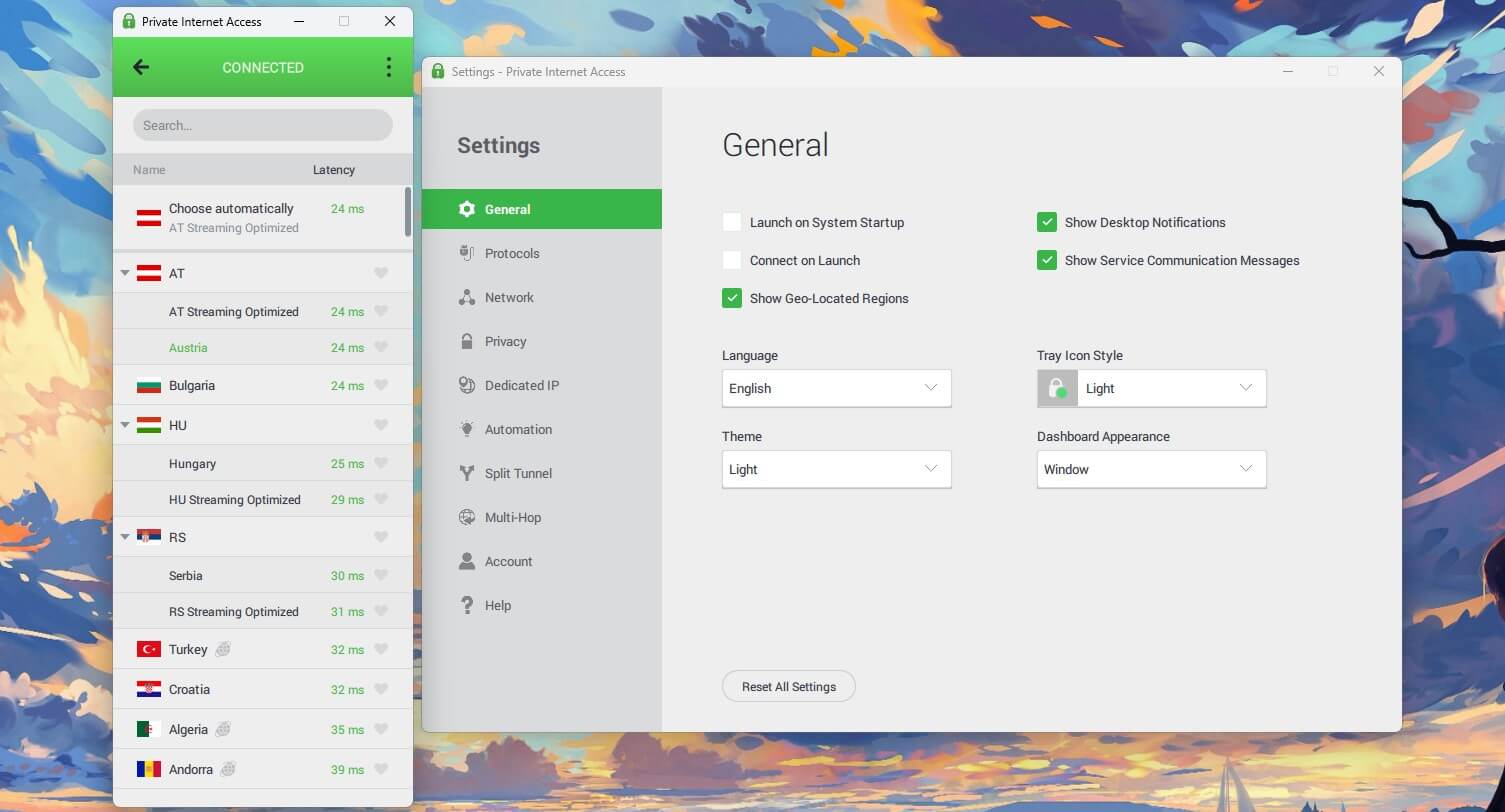Select AT Streaming Optimized under the AT group
Screen dimensions: 1505x812
coord(262,311)
